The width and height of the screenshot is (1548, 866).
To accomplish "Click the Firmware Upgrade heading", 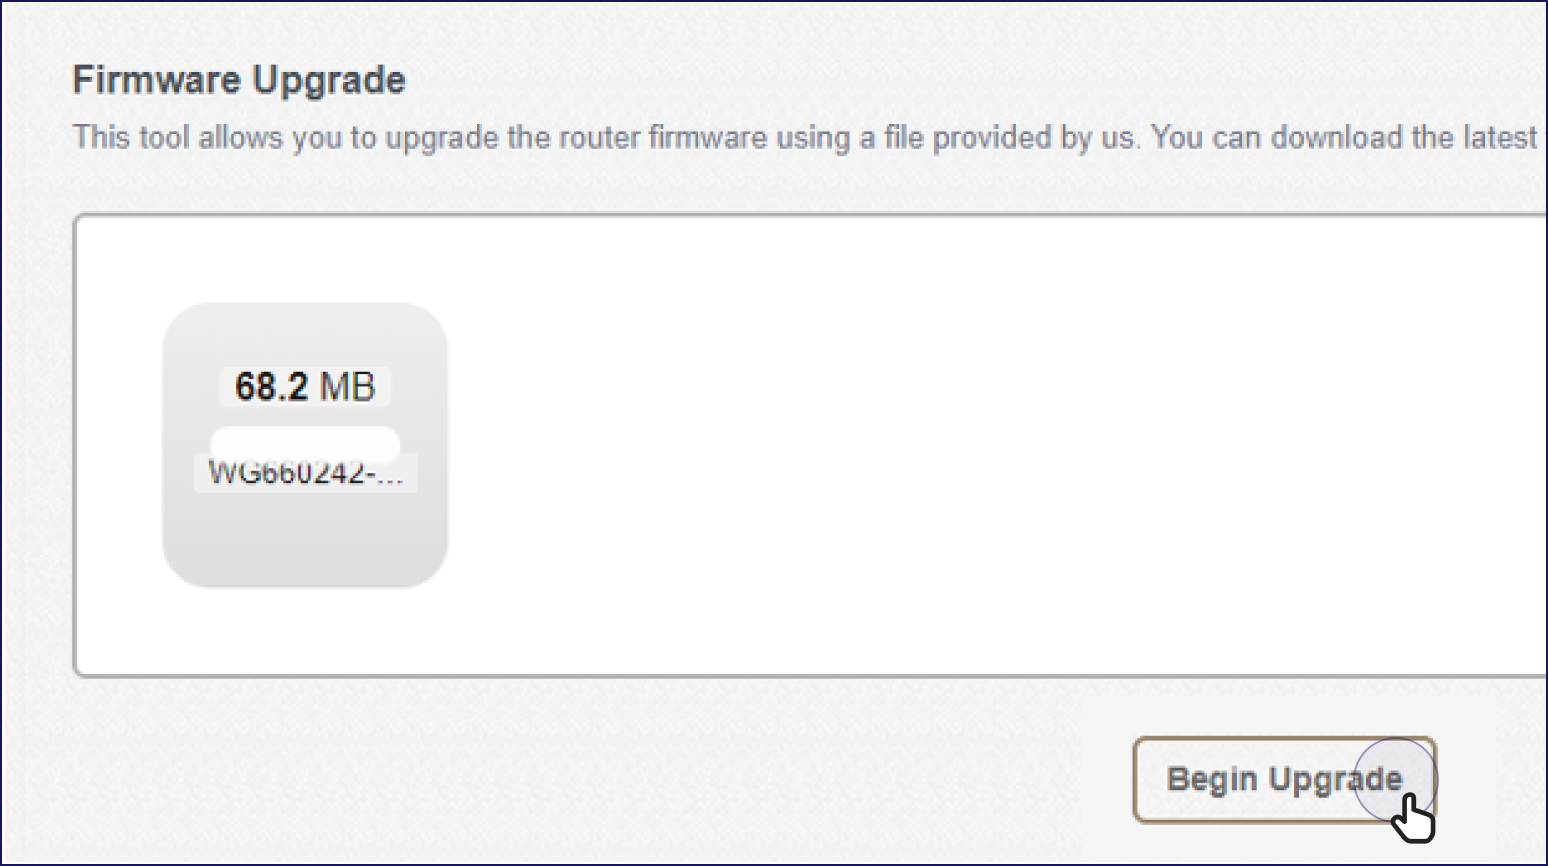I will (239, 80).
